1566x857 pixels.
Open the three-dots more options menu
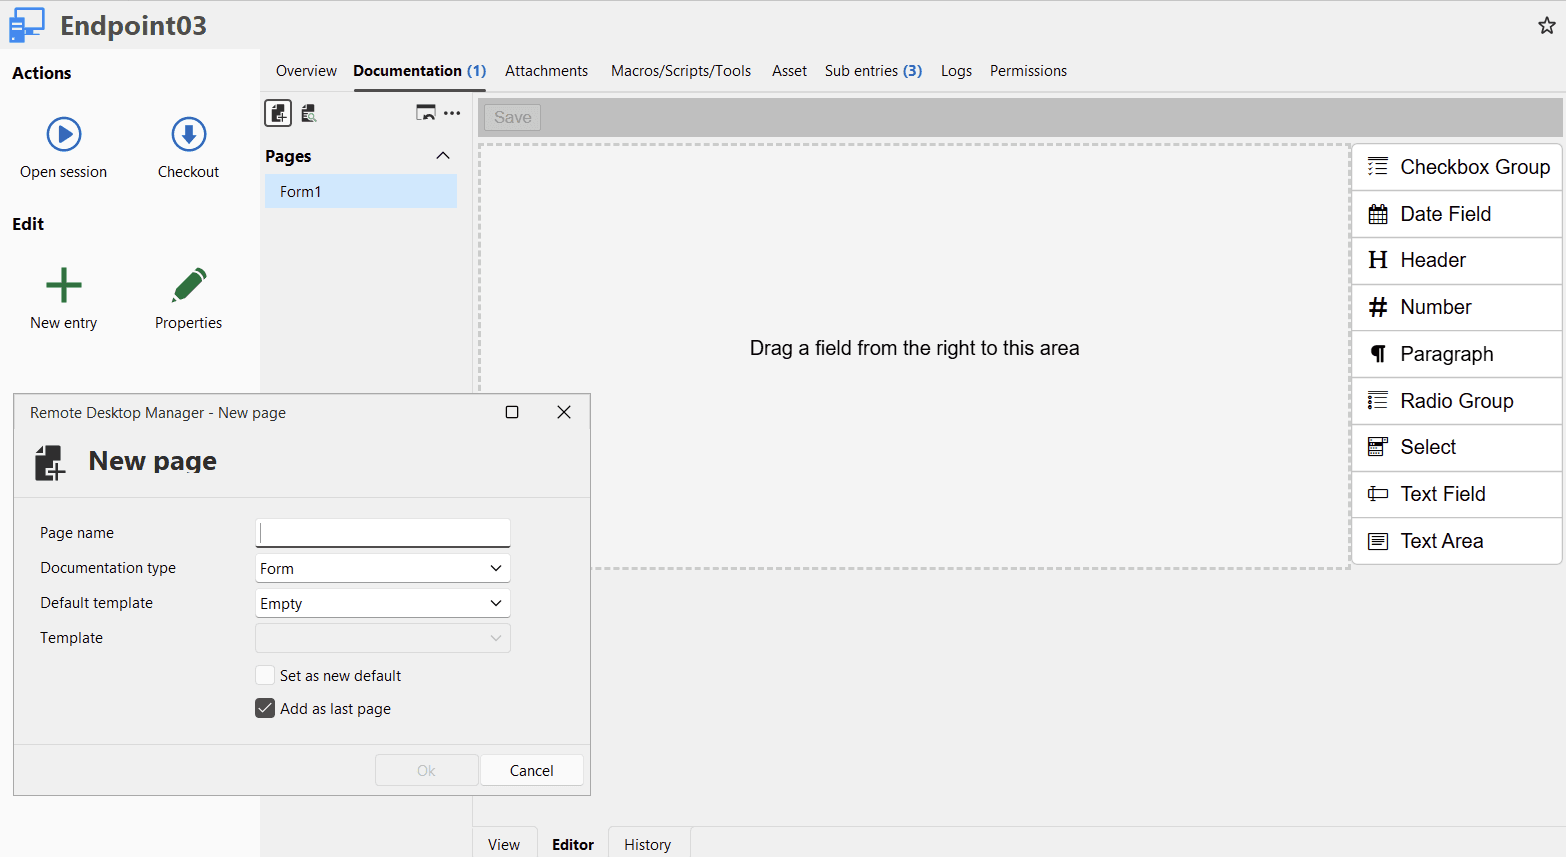pos(452,113)
